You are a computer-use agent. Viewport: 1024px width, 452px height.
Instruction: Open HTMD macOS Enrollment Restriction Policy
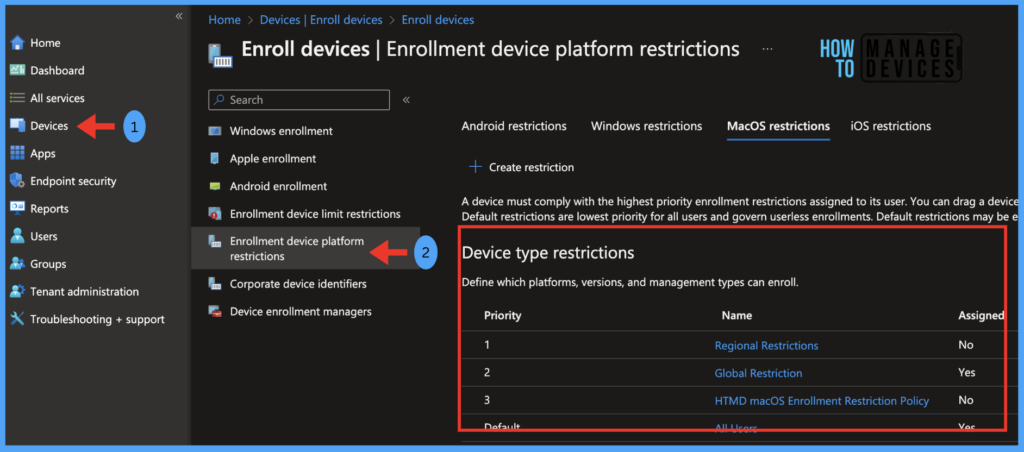(x=822, y=400)
